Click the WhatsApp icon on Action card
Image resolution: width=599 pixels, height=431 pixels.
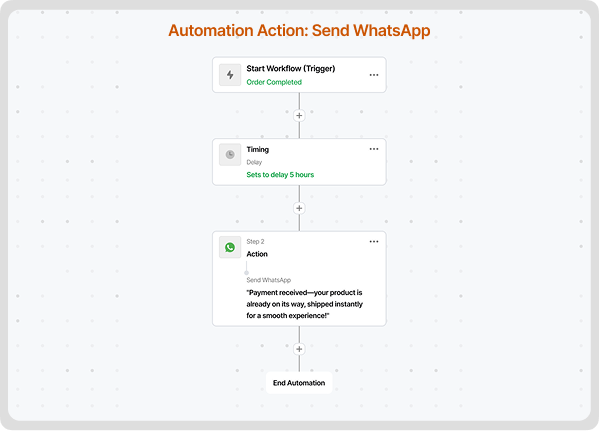point(230,247)
